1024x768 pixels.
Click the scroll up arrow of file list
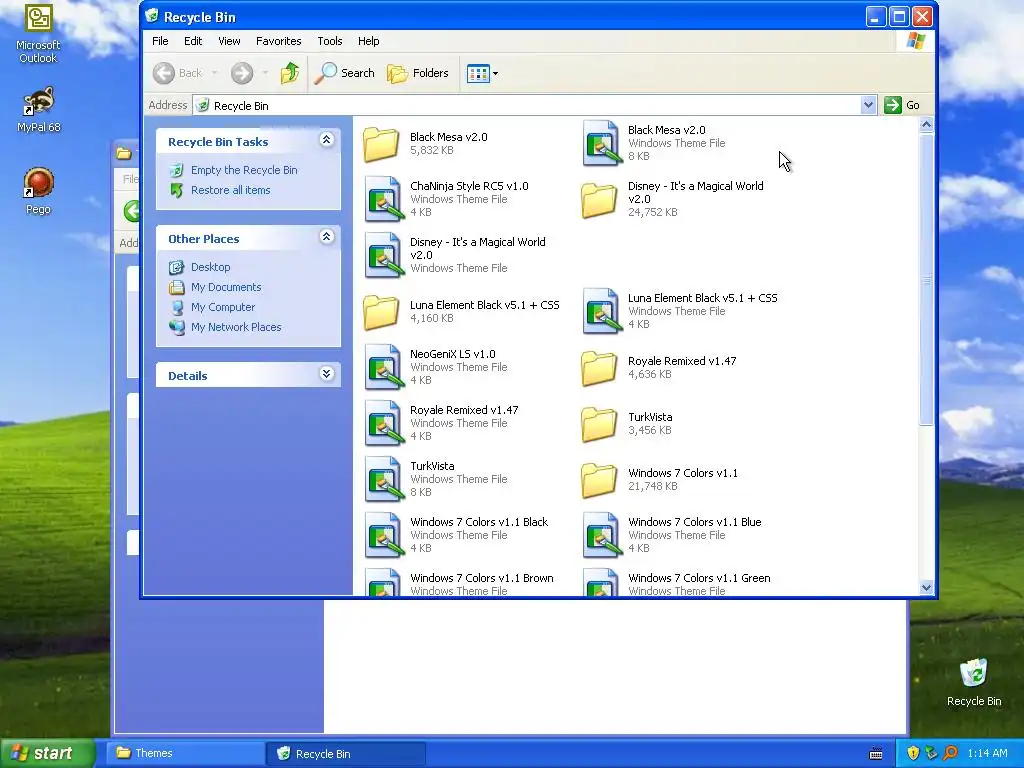pos(926,125)
